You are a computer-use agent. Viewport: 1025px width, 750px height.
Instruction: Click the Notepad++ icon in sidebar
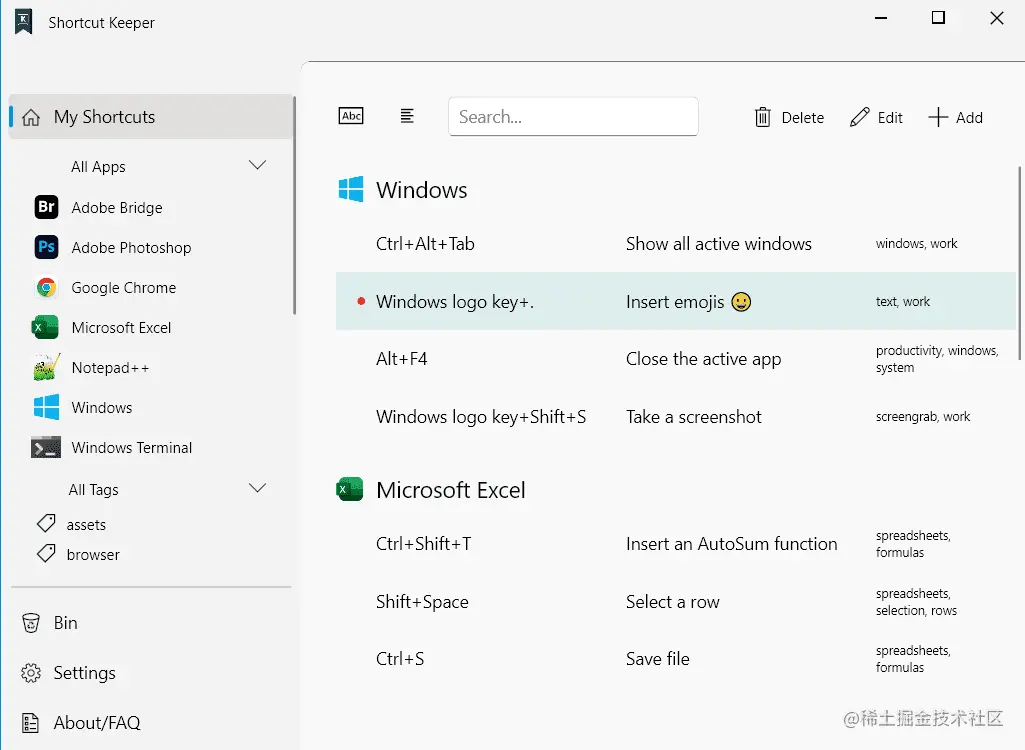[46, 367]
